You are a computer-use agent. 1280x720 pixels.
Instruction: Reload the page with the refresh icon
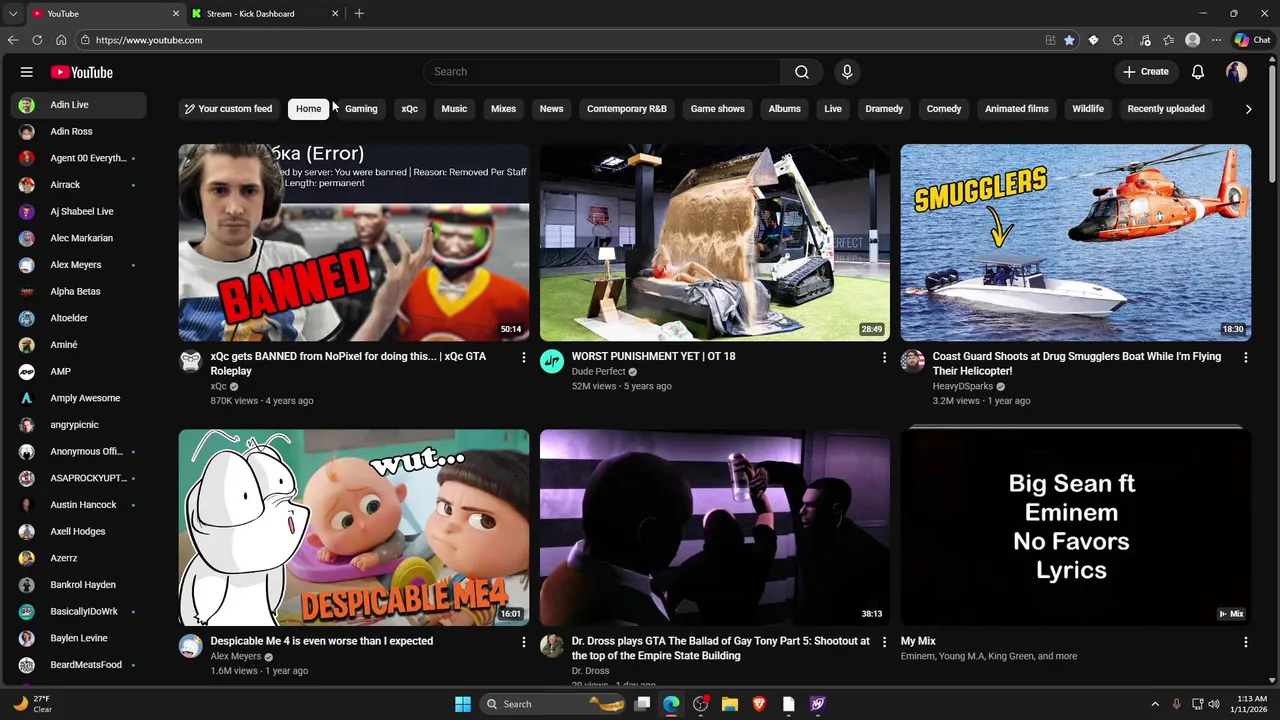pyautogui.click(x=37, y=40)
